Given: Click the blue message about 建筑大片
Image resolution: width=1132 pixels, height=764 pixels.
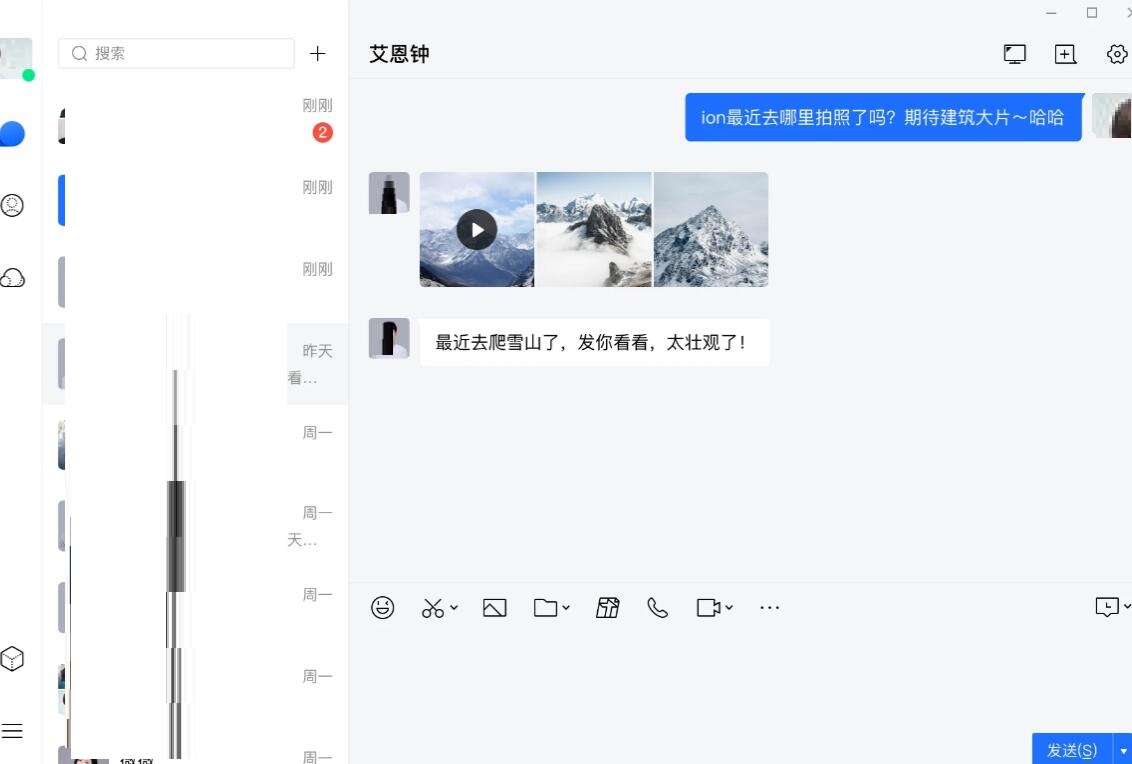Looking at the screenshot, I should click(x=884, y=117).
